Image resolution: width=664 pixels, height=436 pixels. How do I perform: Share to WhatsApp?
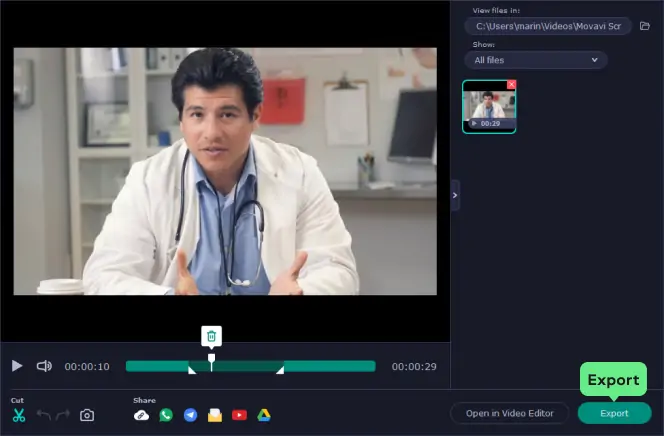click(166, 415)
